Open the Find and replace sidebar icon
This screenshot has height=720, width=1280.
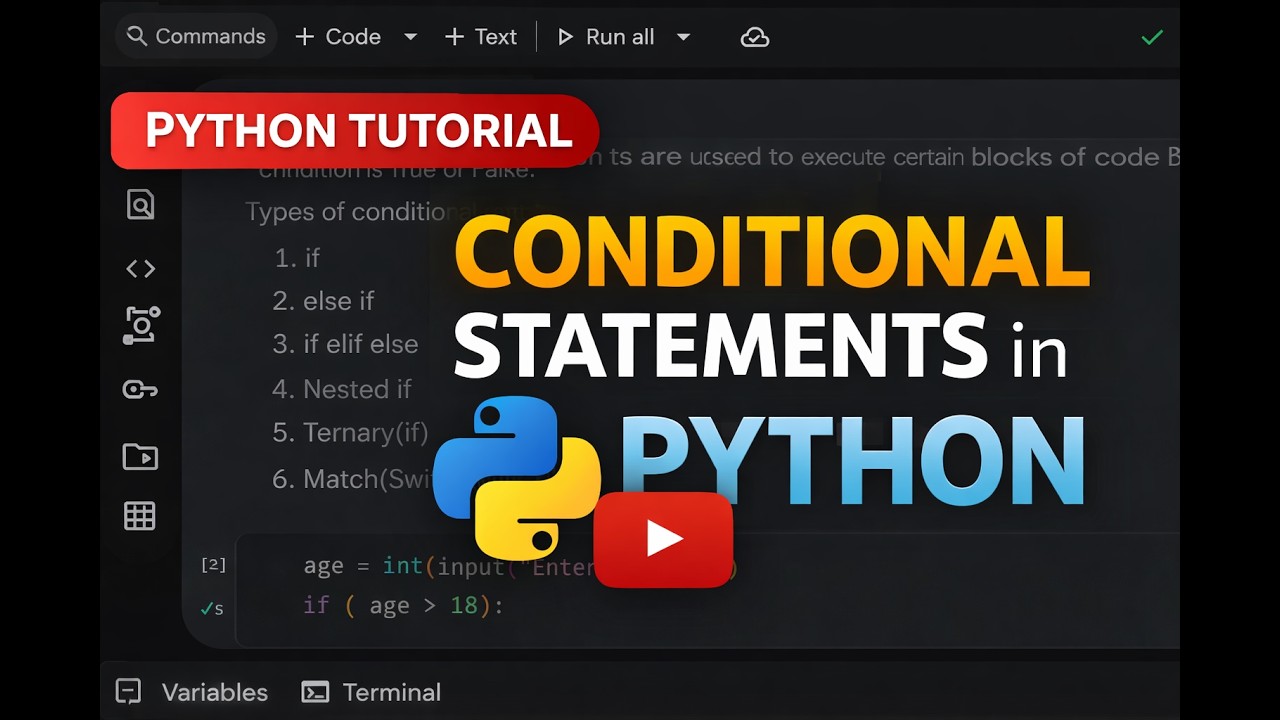pos(140,205)
